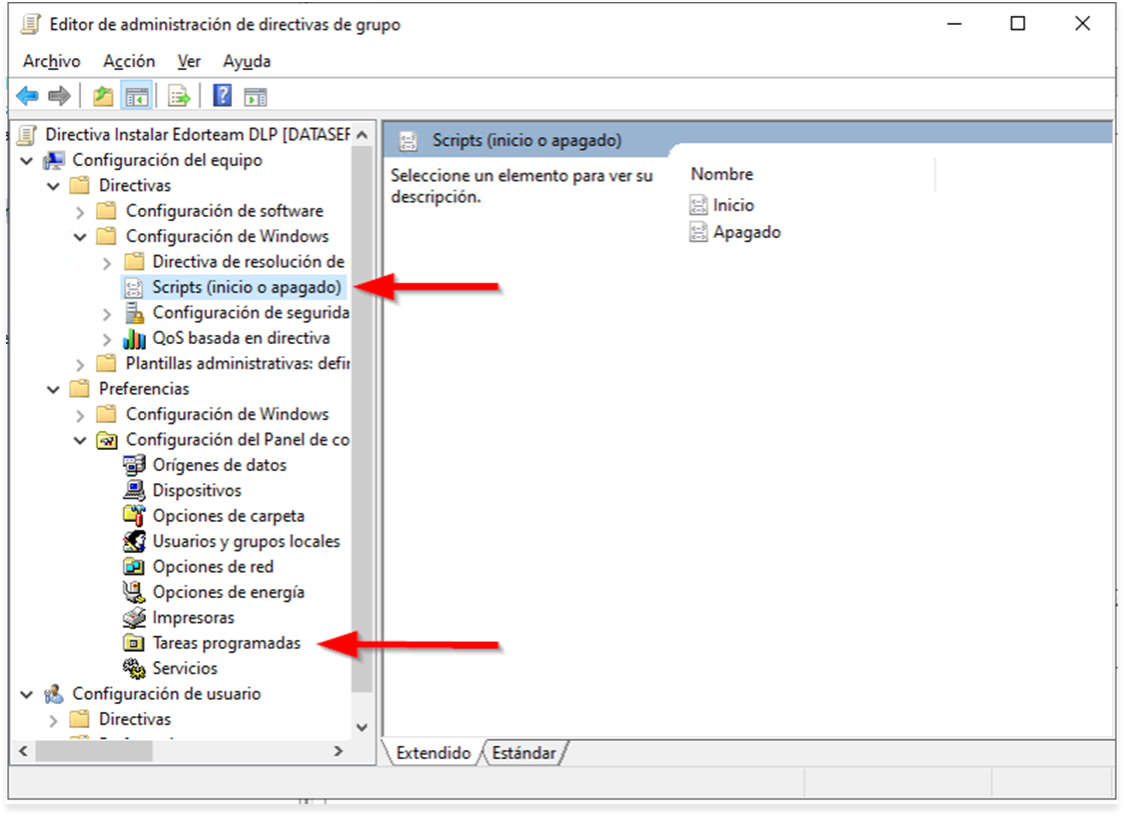Image resolution: width=1124 pixels, height=816 pixels.
Task: Click the Inicio script icon in list
Action: coord(698,205)
